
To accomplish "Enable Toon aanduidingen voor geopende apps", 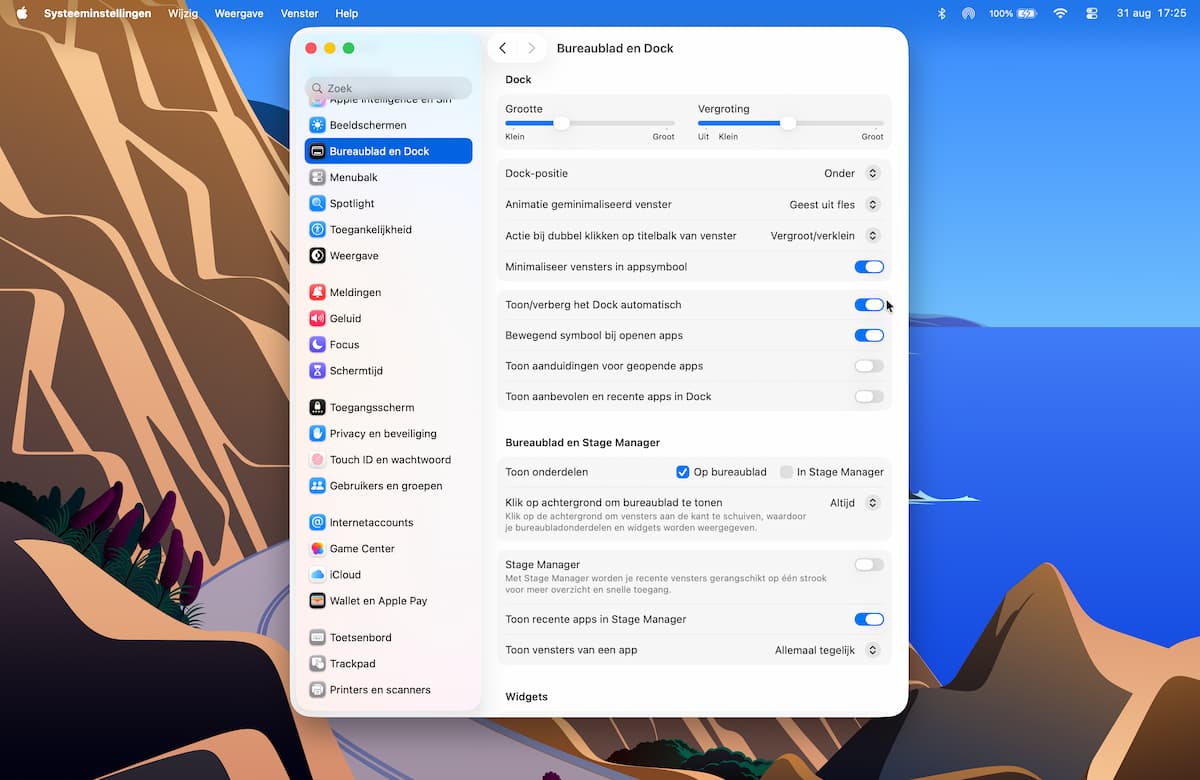I will [869, 366].
